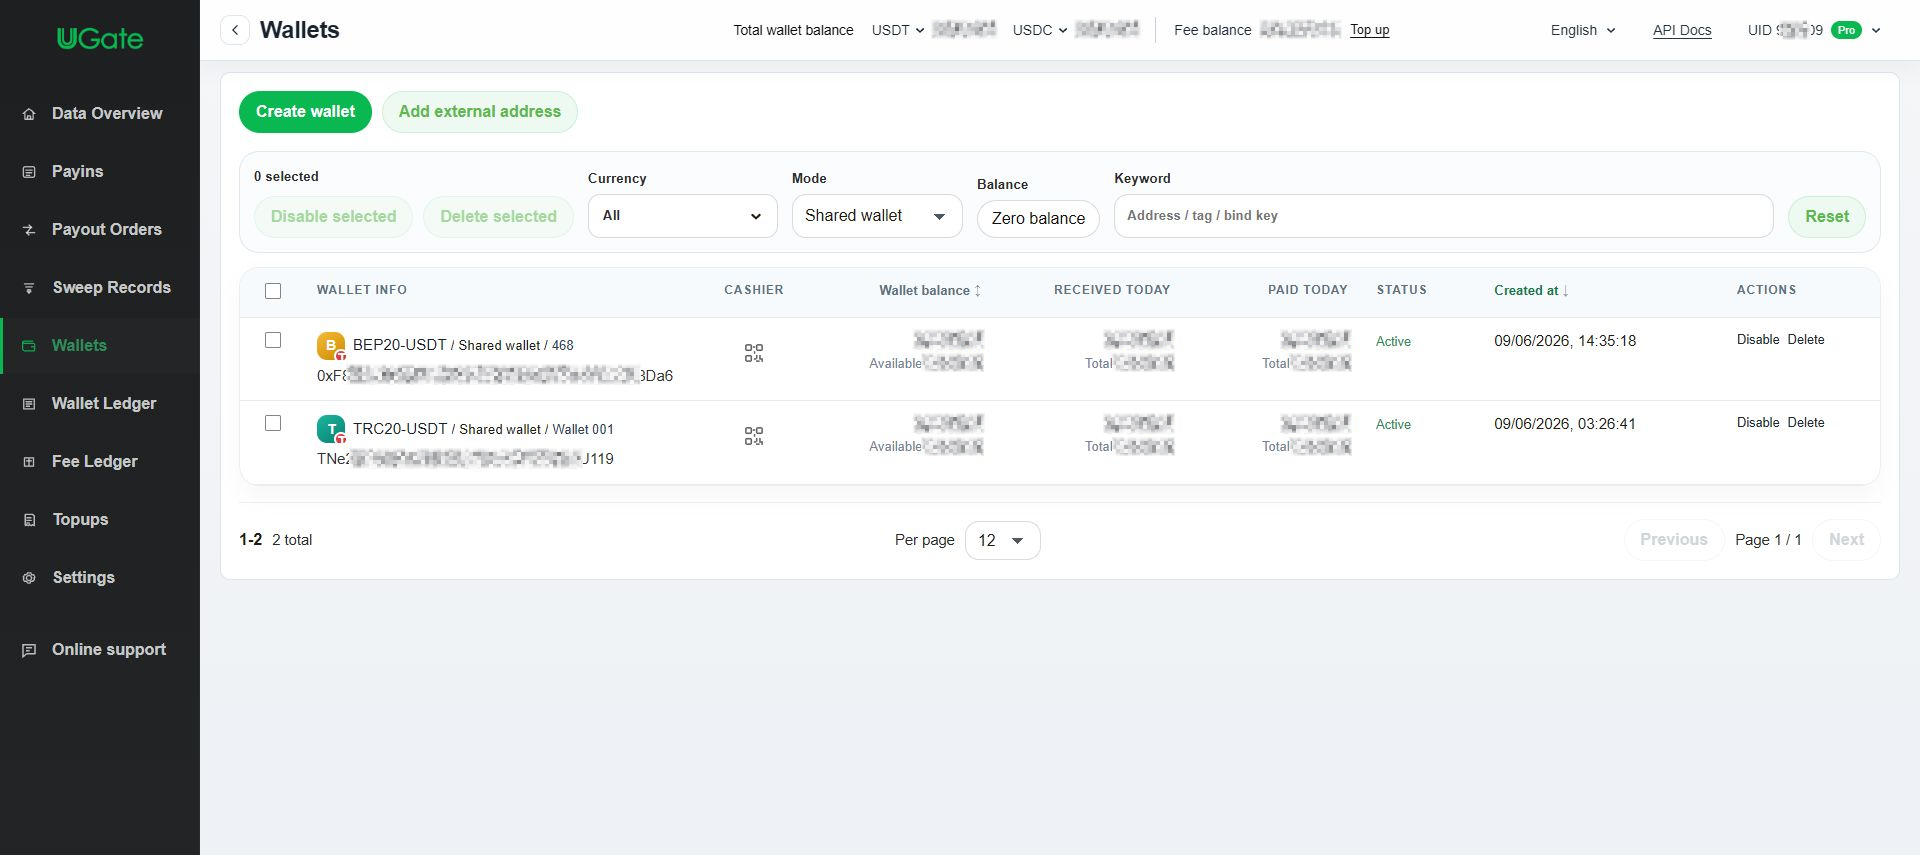Click the Online support chat icon
The image size is (1920, 855).
29,650
